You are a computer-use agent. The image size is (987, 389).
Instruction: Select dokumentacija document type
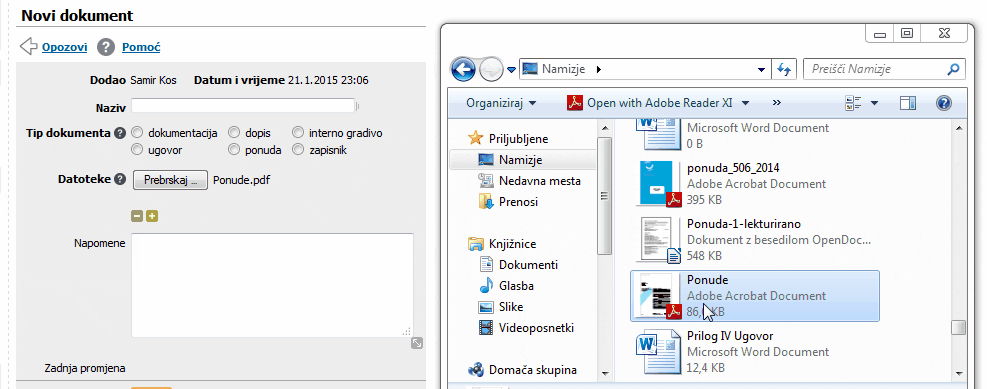pyautogui.click(x=137, y=133)
